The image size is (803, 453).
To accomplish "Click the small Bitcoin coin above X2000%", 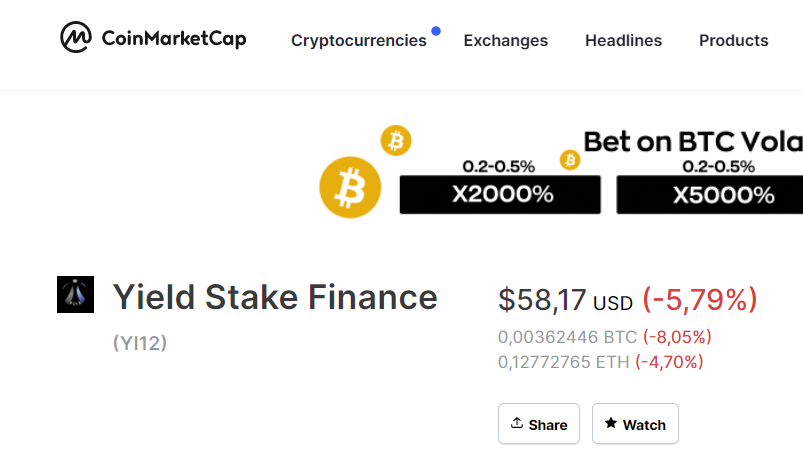I will [396, 141].
